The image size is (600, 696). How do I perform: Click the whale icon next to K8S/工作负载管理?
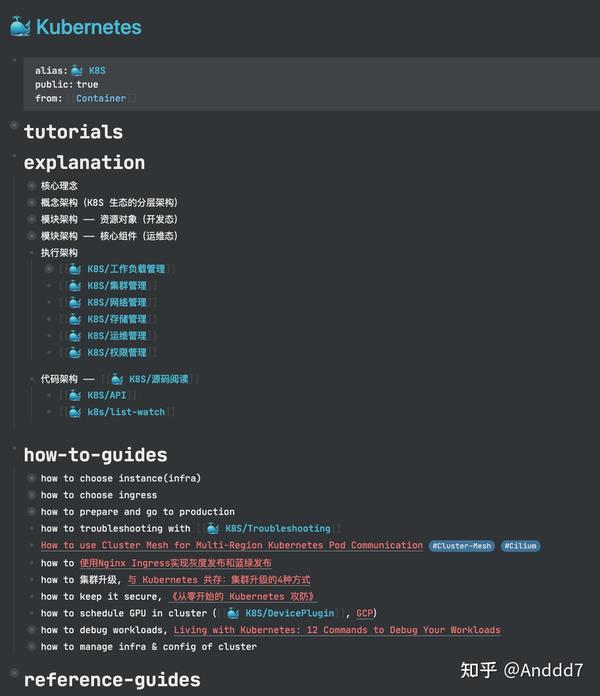point(75,269)
